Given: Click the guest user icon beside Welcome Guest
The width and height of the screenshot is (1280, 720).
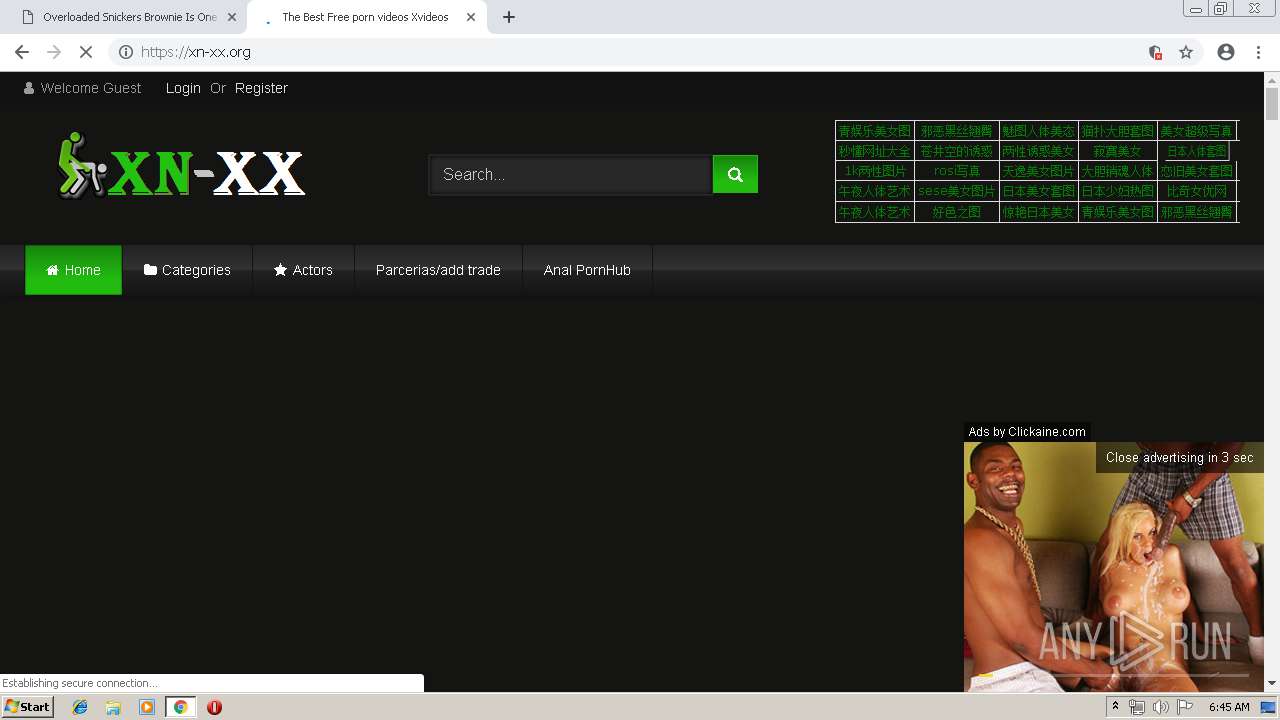Looking at the screenshot, I should [x=29, y=88].
